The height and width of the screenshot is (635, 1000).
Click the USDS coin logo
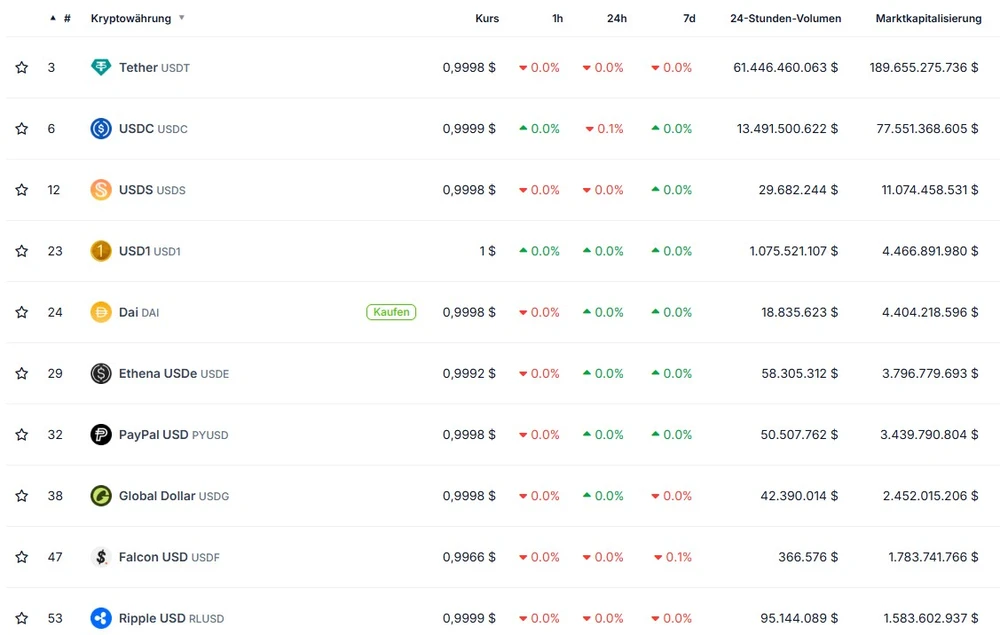[x=100, y=189]
